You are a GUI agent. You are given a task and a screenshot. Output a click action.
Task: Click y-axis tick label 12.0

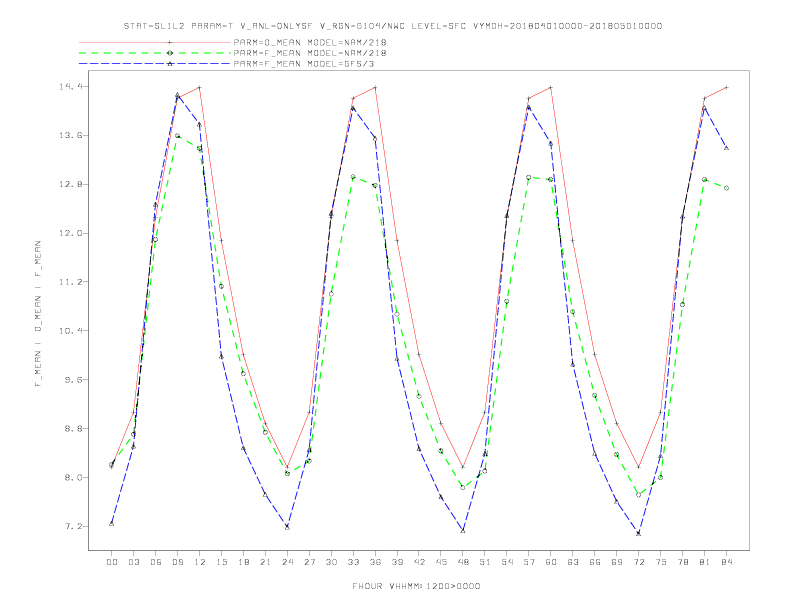[x=70, y=233]
